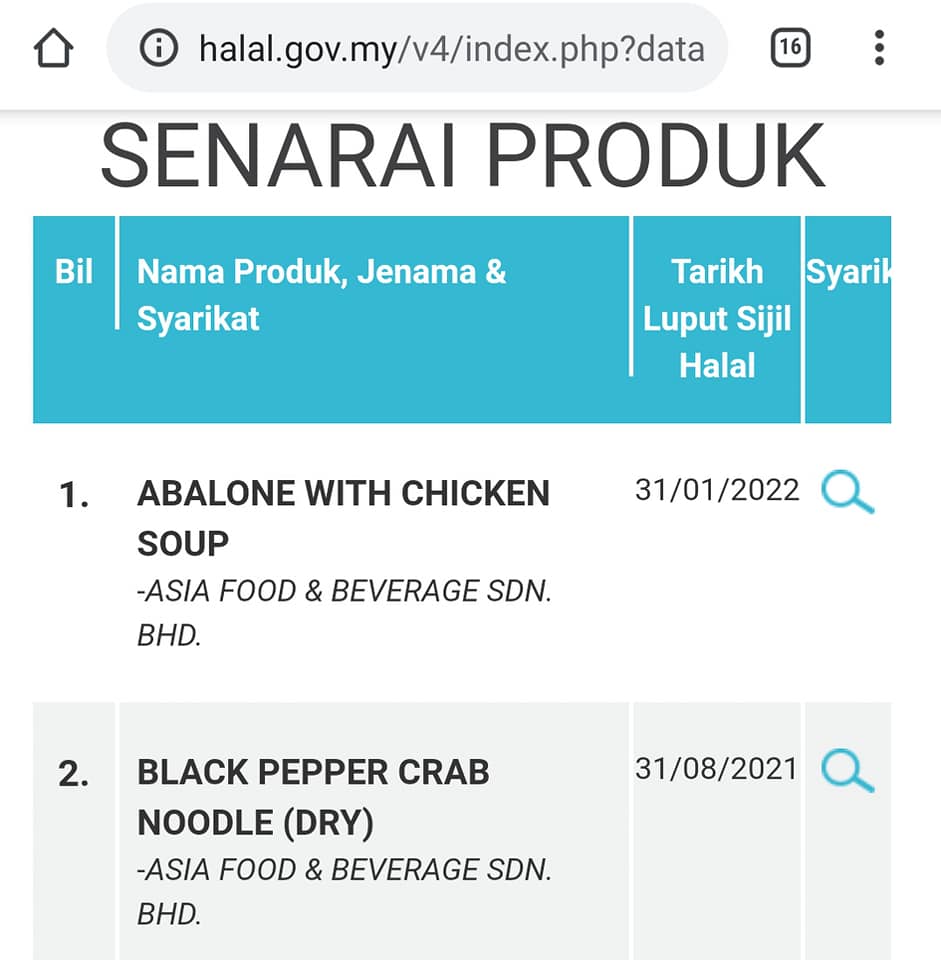Click ABALONE WITH CHICKEN SOUP product name
This screenshot has width=941, height=960.
343,518
